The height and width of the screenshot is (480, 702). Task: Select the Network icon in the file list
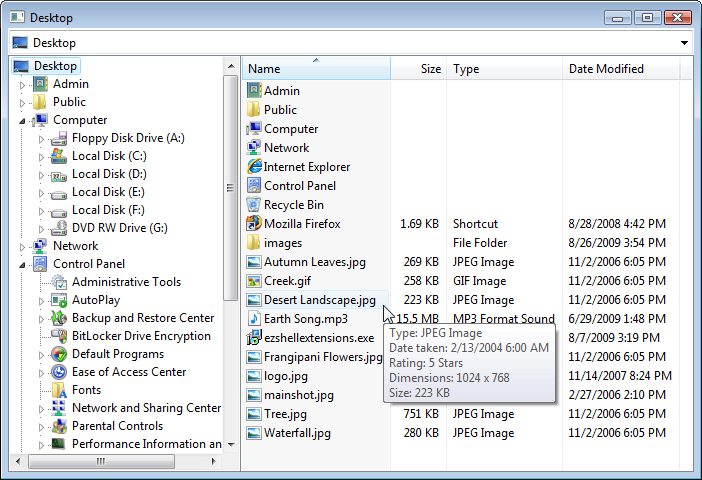click(254, 148)
